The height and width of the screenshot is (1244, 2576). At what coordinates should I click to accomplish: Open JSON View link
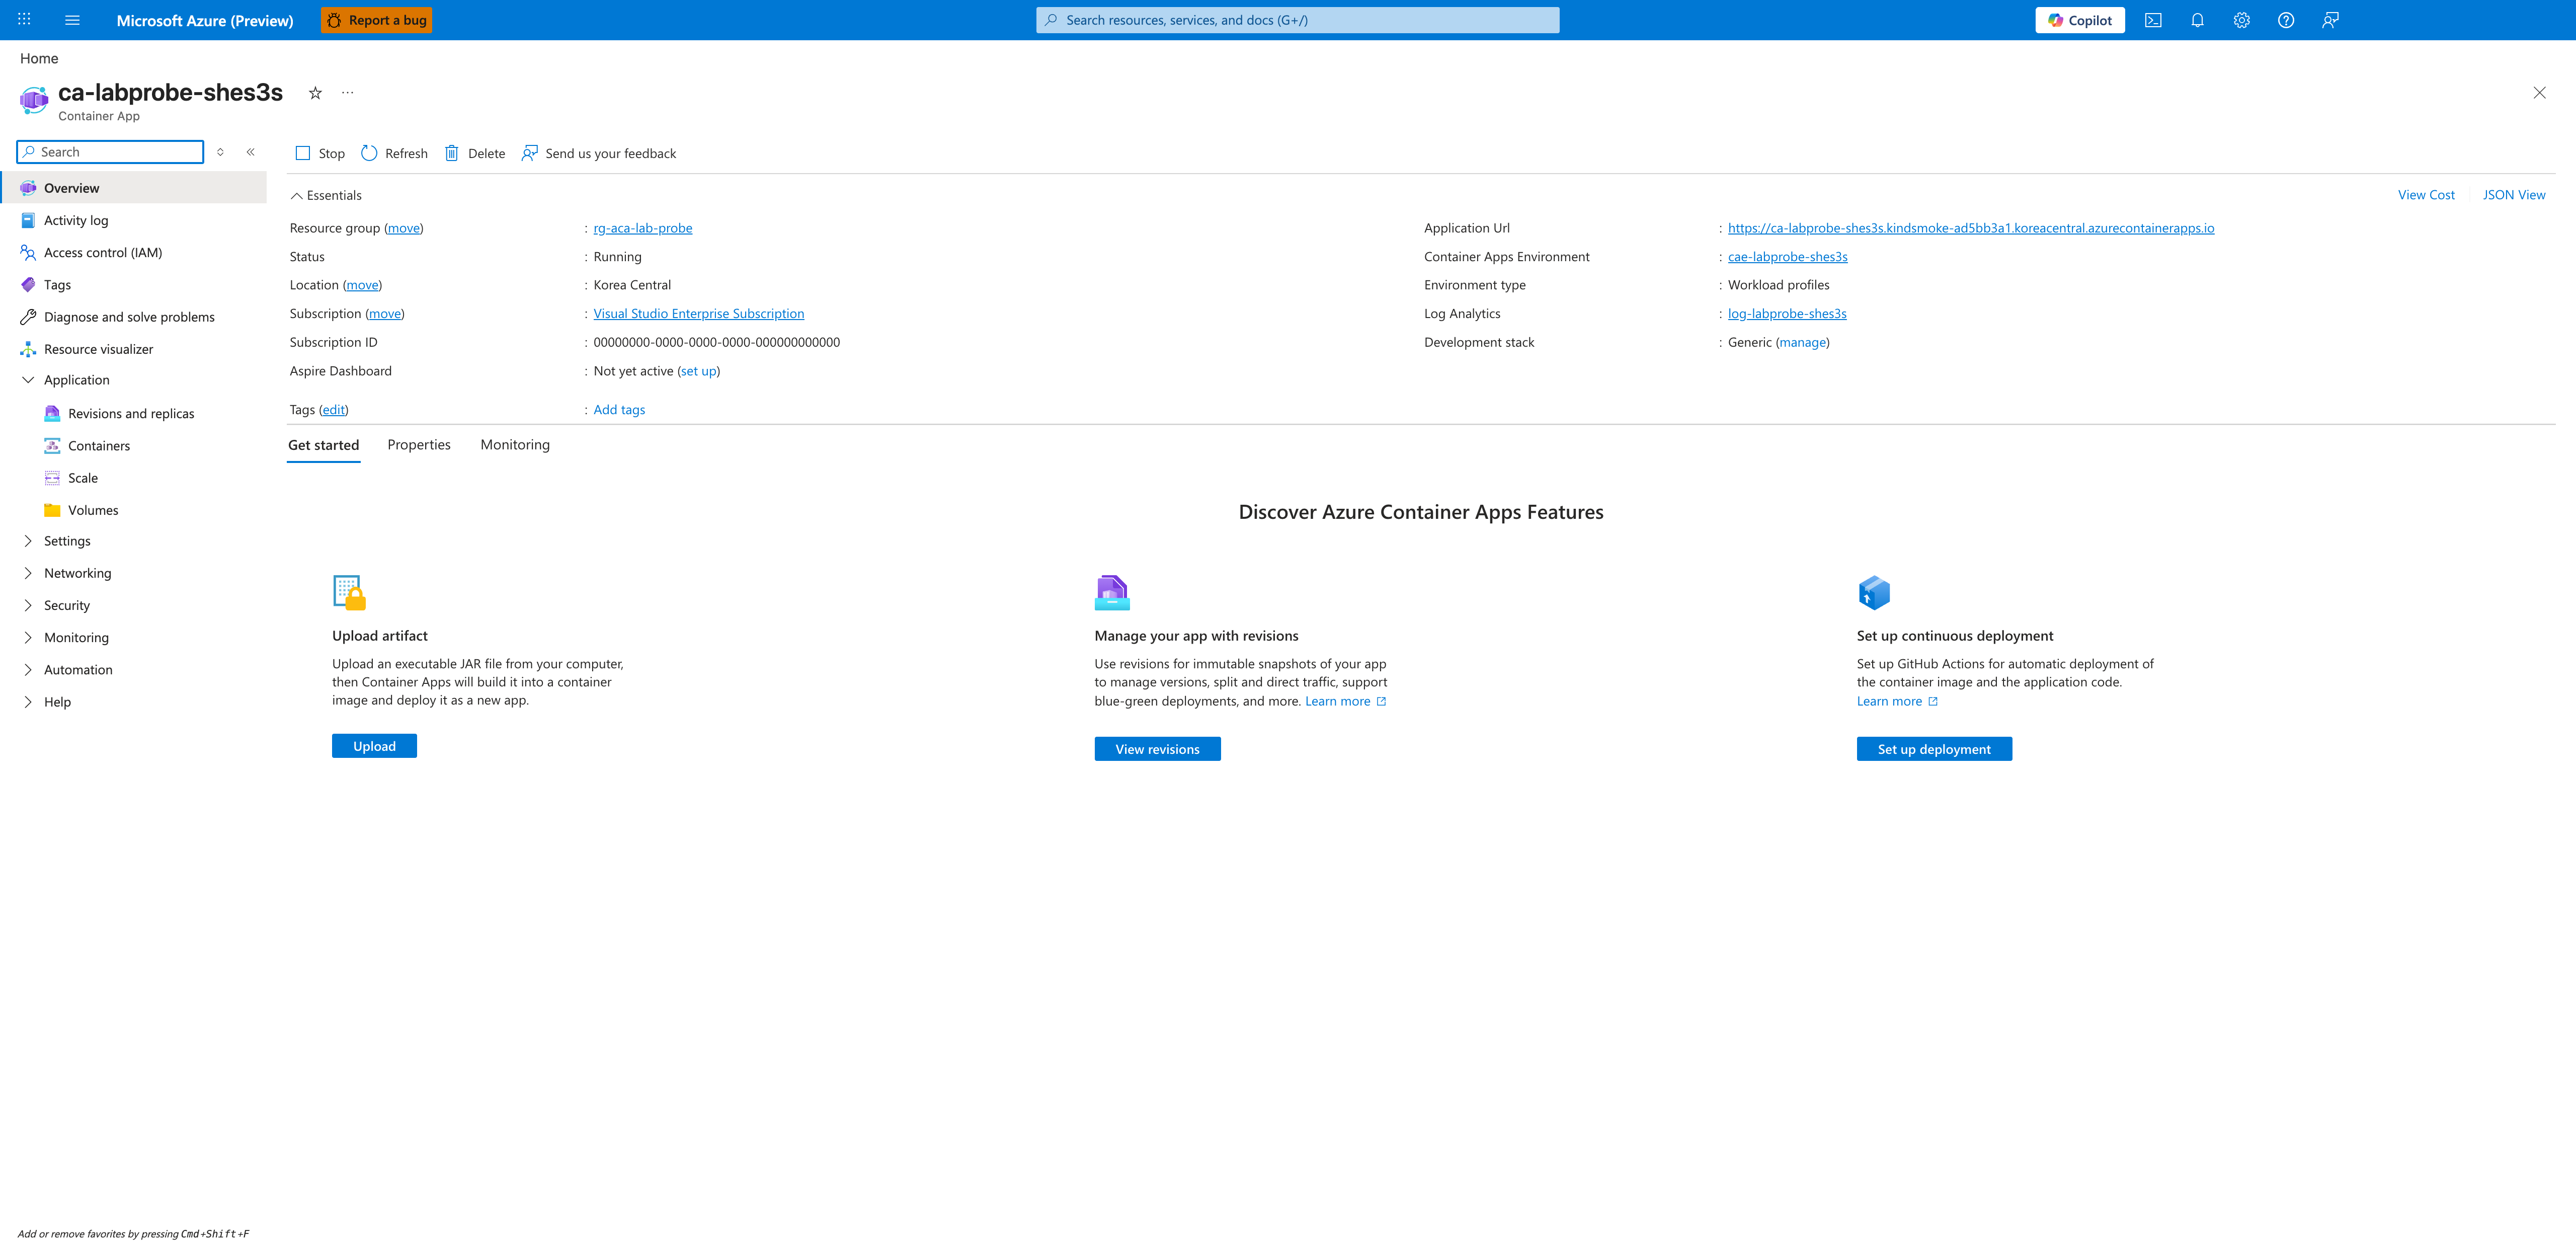(2514, 195)
